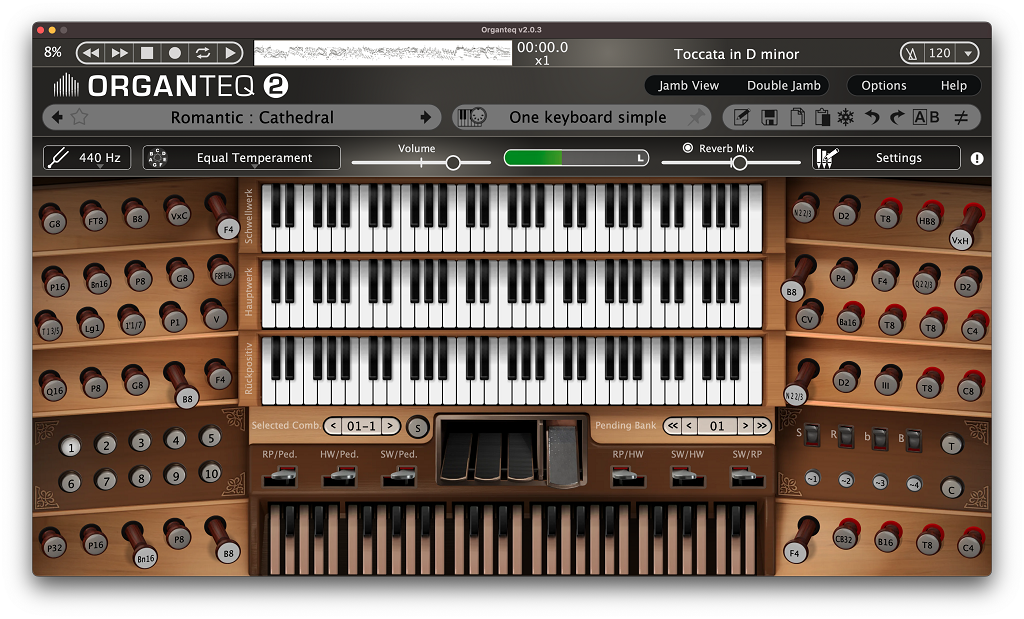1024x619 pixels.
Task: Toggle the Reverb Mix radio button
Action: click(x=688, y=148)
